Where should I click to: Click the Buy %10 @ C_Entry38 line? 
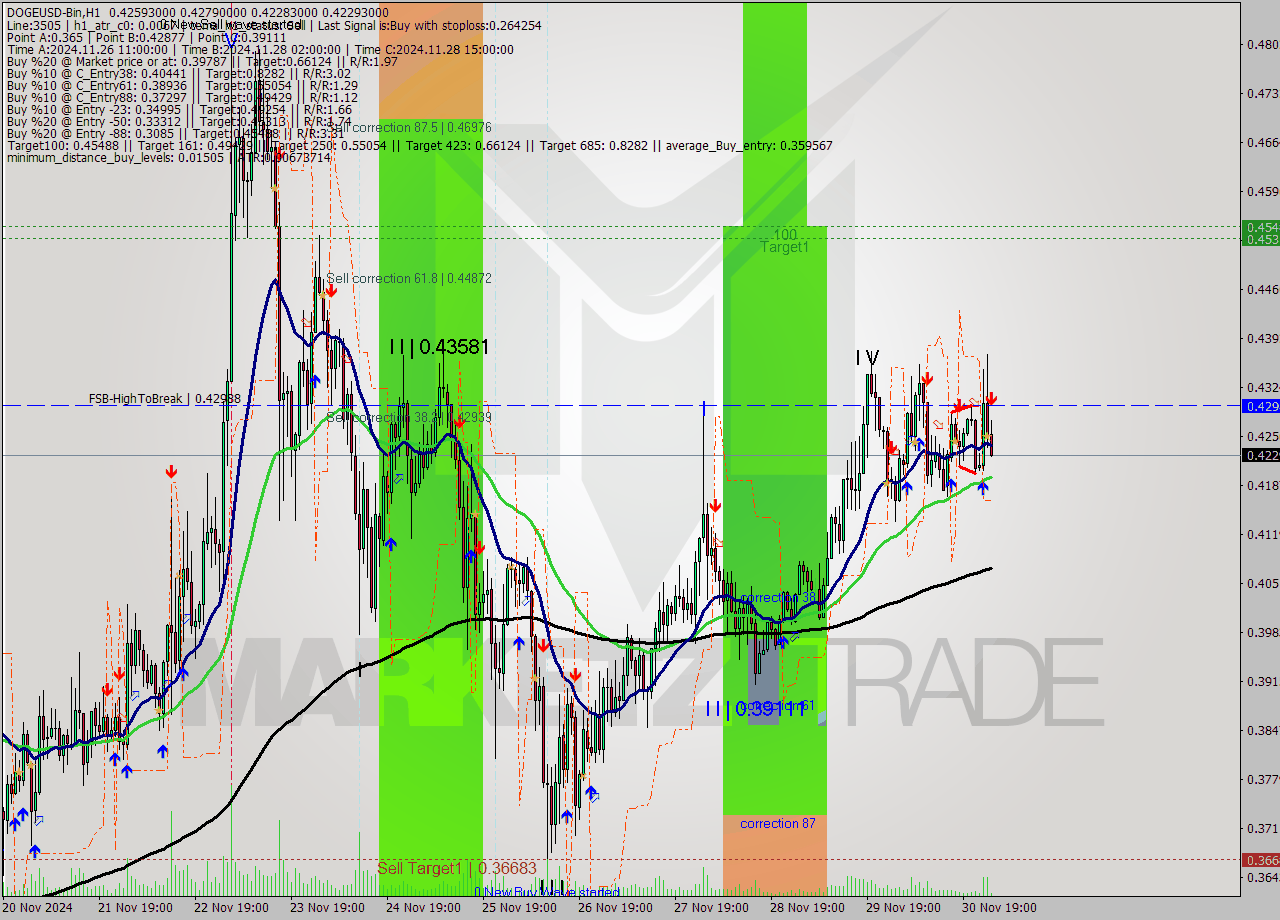click(178, 73)
